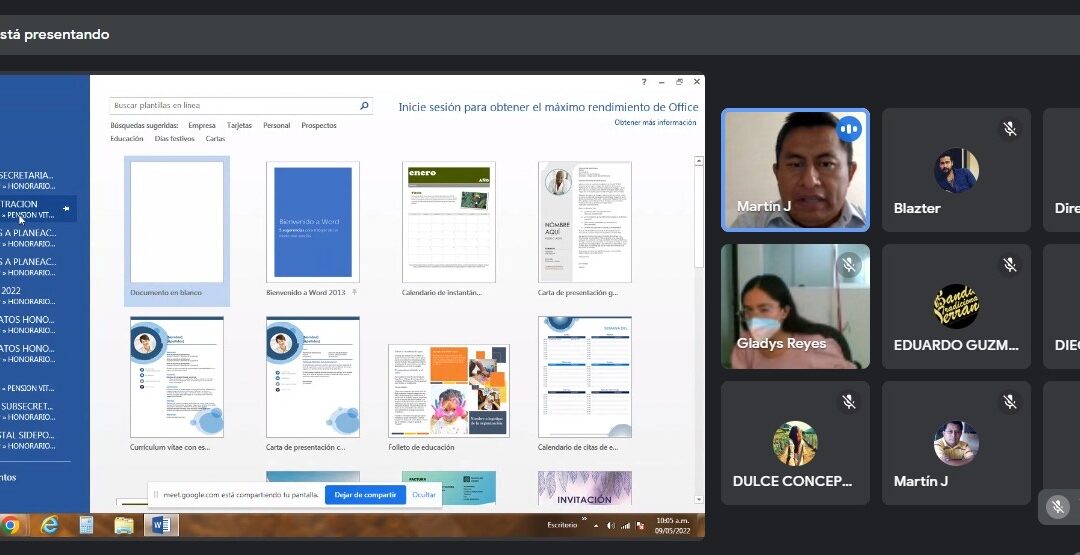The width and height of the screenshot is (1080, 555).
Task: Select the Tarjetas suggested search category
Action: click(x=239, y=126)
